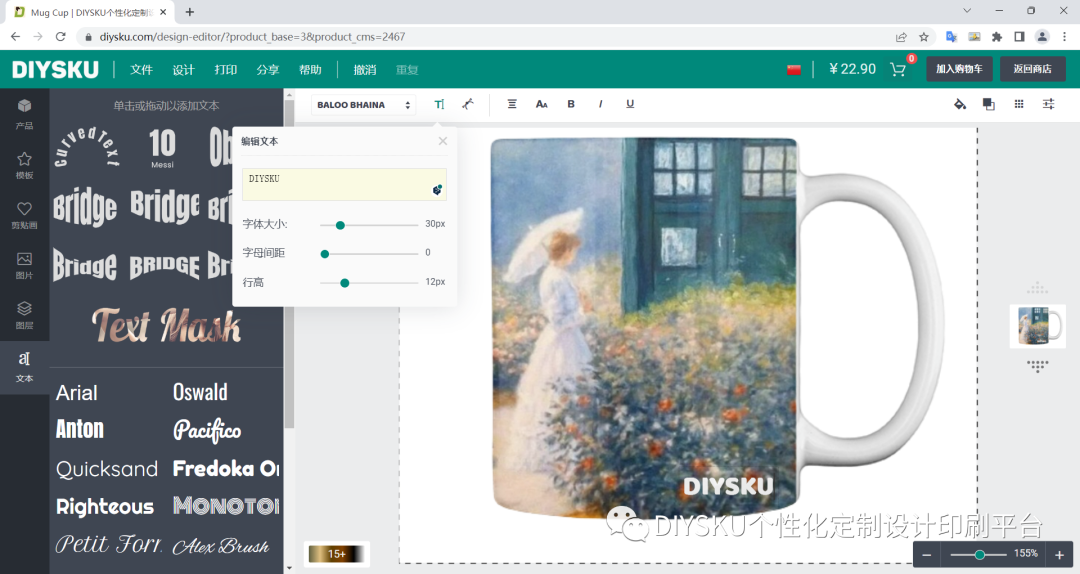This screenshot has height=574, width=1080.
Task: Open the BALOO BHAINA font dropdown
Action: (x=364, y=105)
